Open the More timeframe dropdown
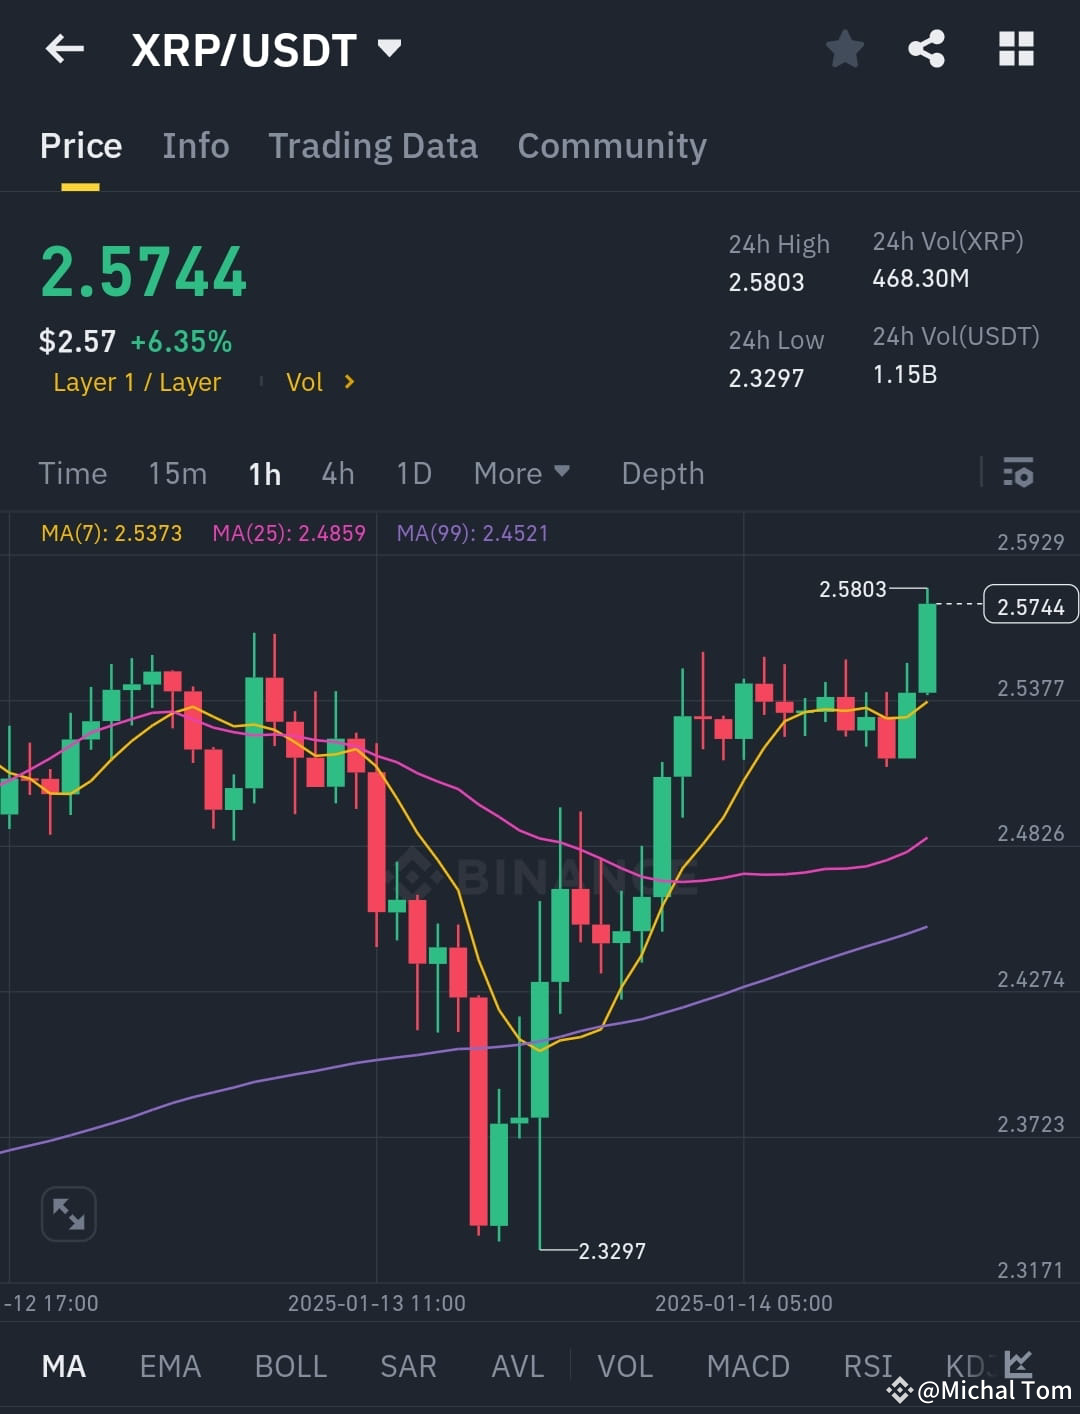 click(521, 473)
